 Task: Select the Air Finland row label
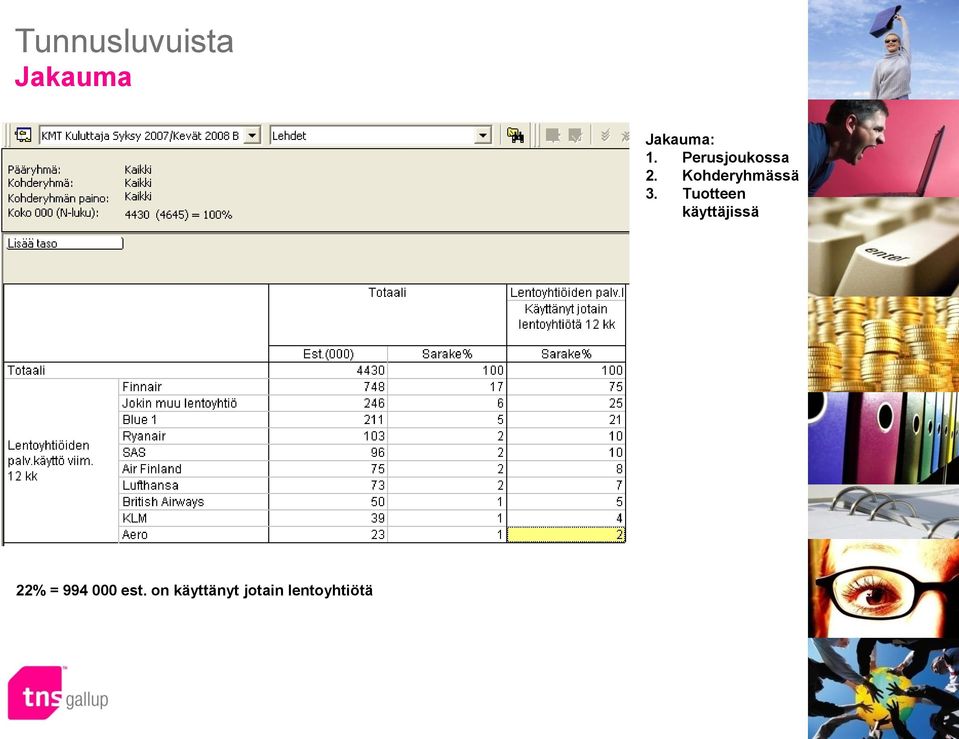coord(152,469)
